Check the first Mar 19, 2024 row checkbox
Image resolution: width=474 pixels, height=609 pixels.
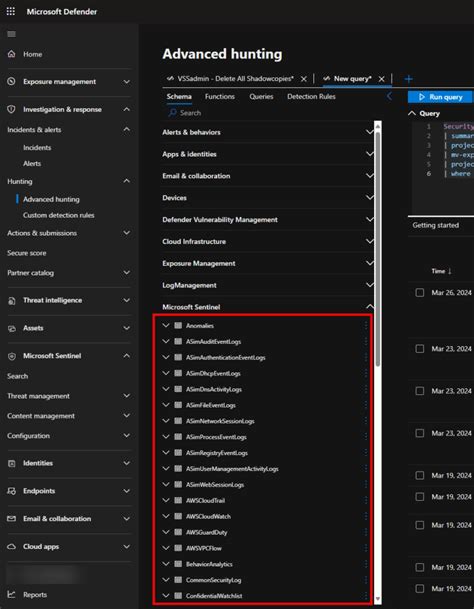point(420,475)
